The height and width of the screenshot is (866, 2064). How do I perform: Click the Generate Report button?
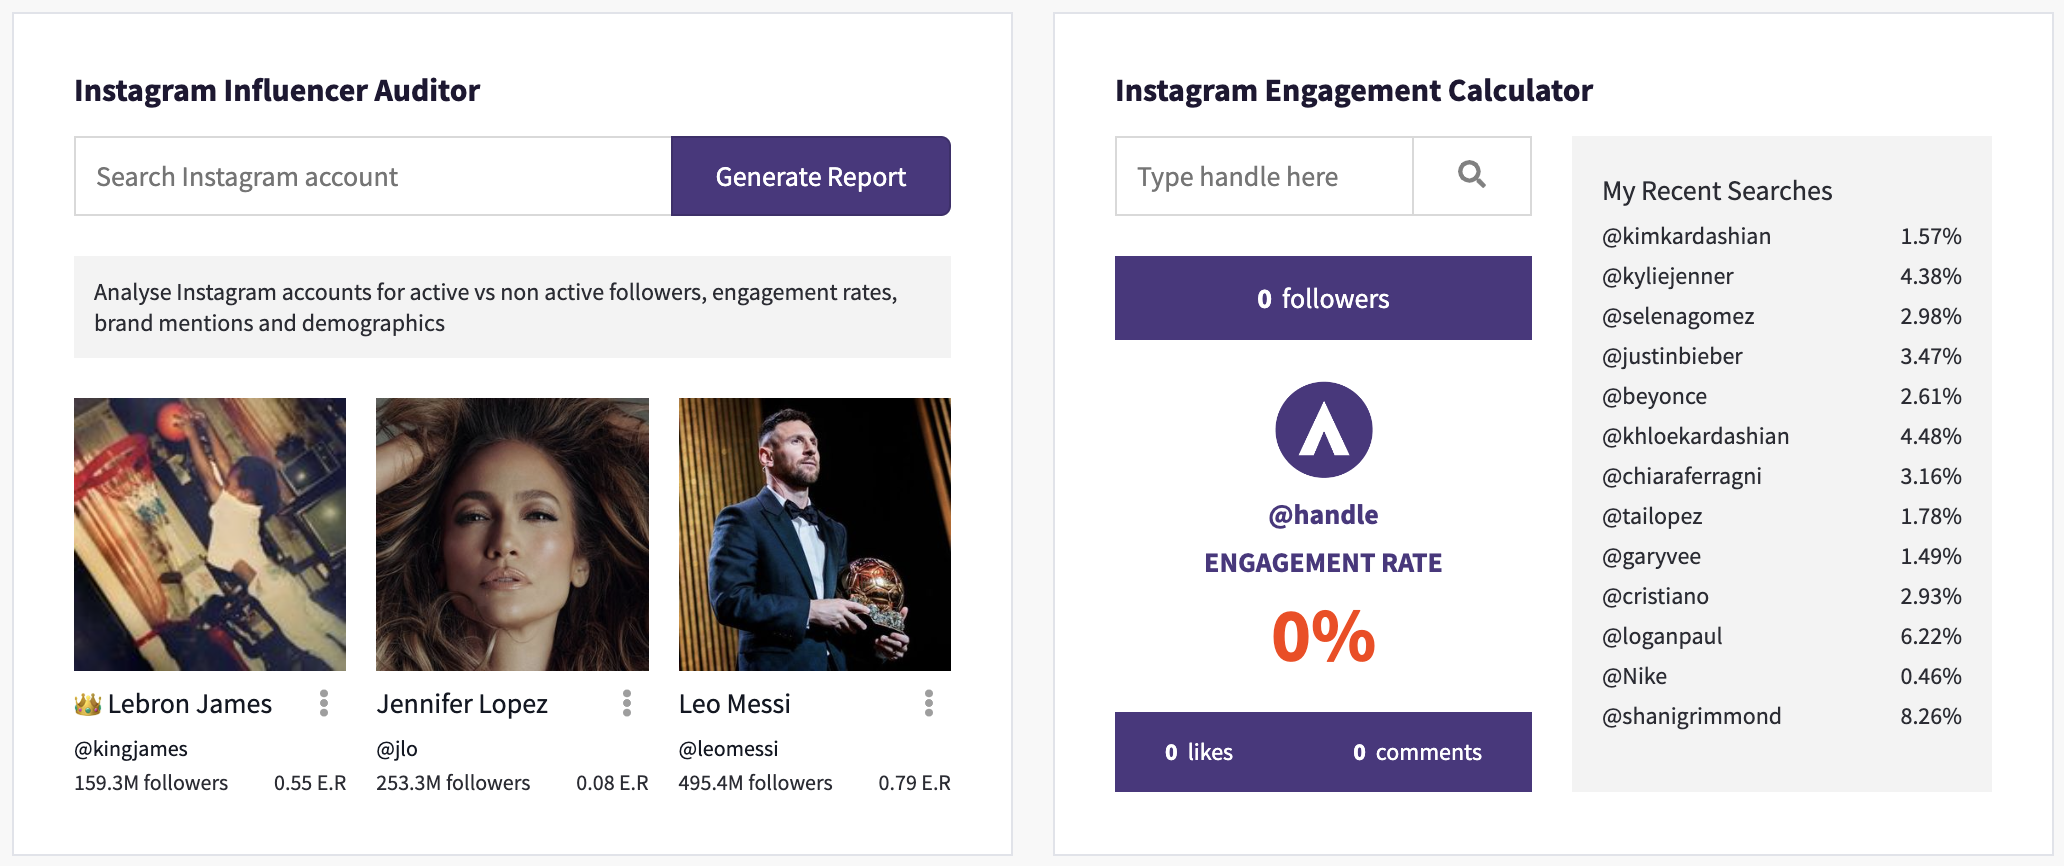click(x=810, y=176)
